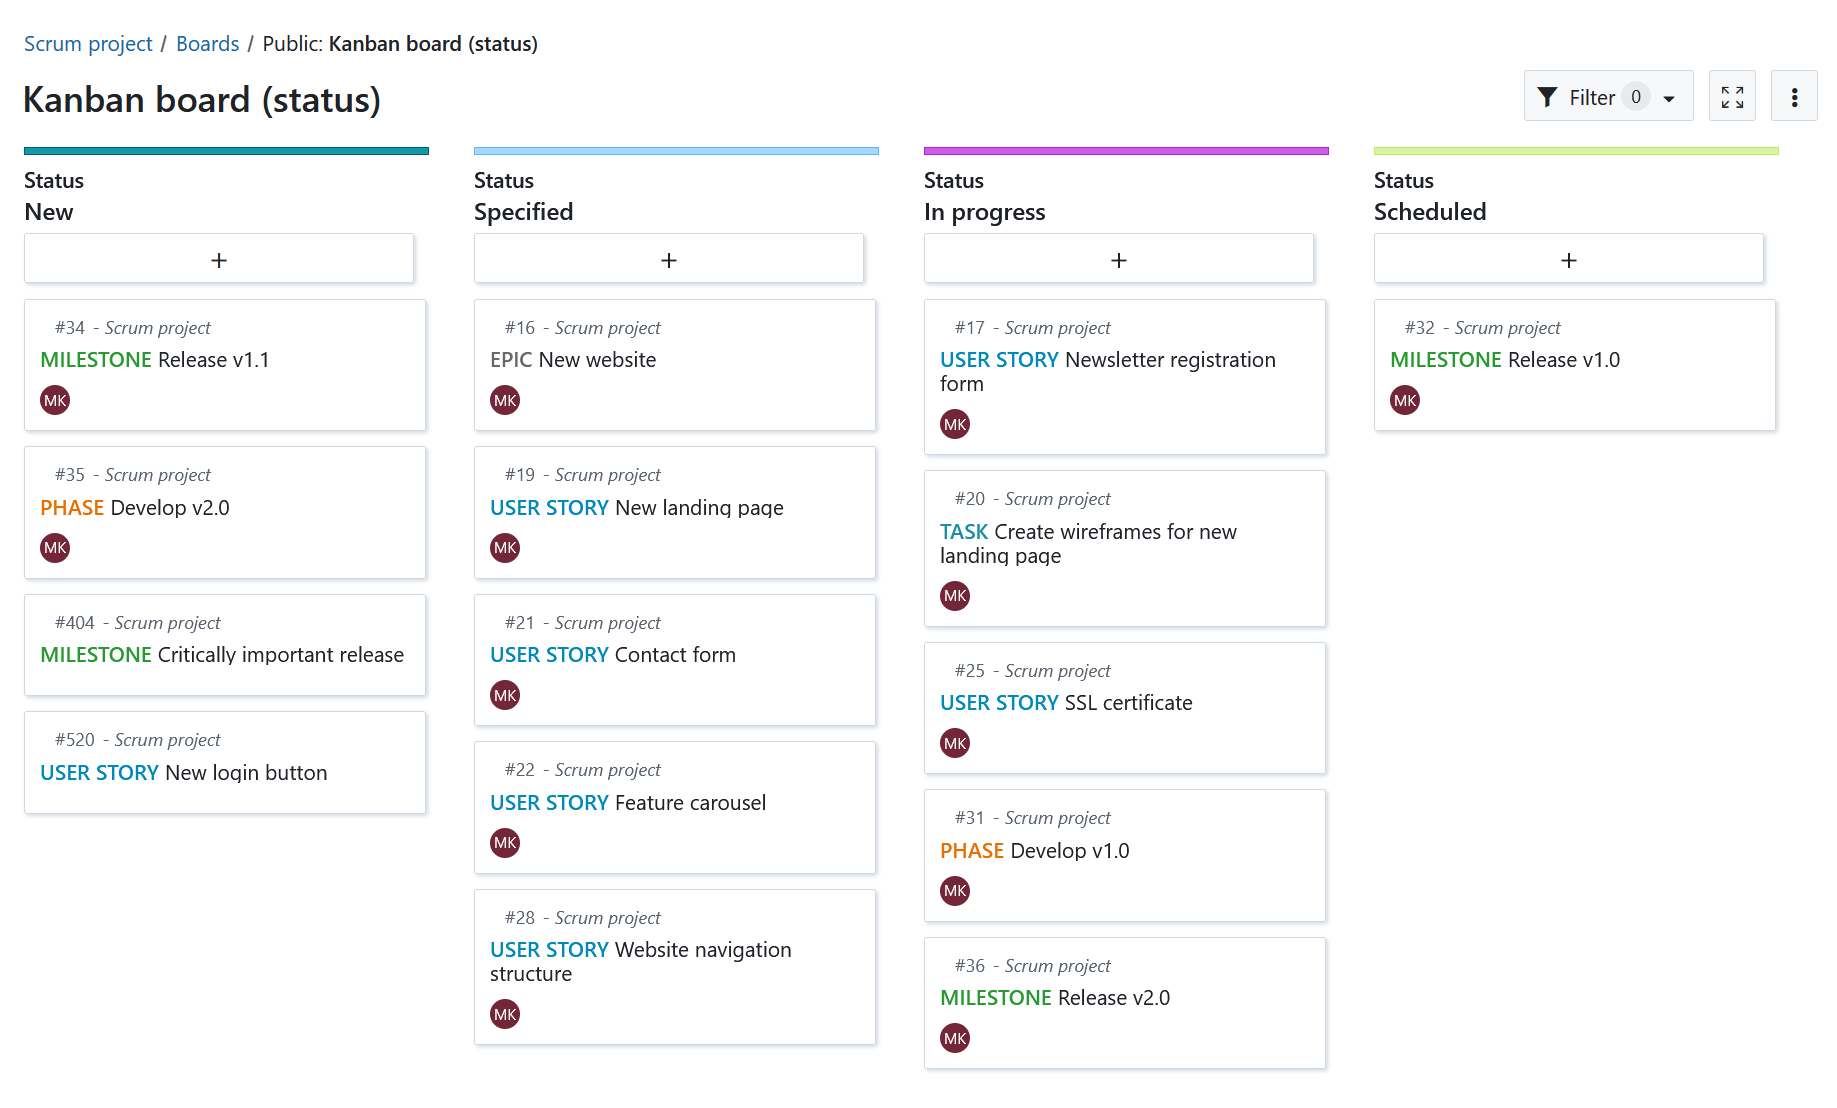Enter fullscreen mode for the board
The width and height of the screenshot is (1837, 1108).
click(x=1731, y=96)
